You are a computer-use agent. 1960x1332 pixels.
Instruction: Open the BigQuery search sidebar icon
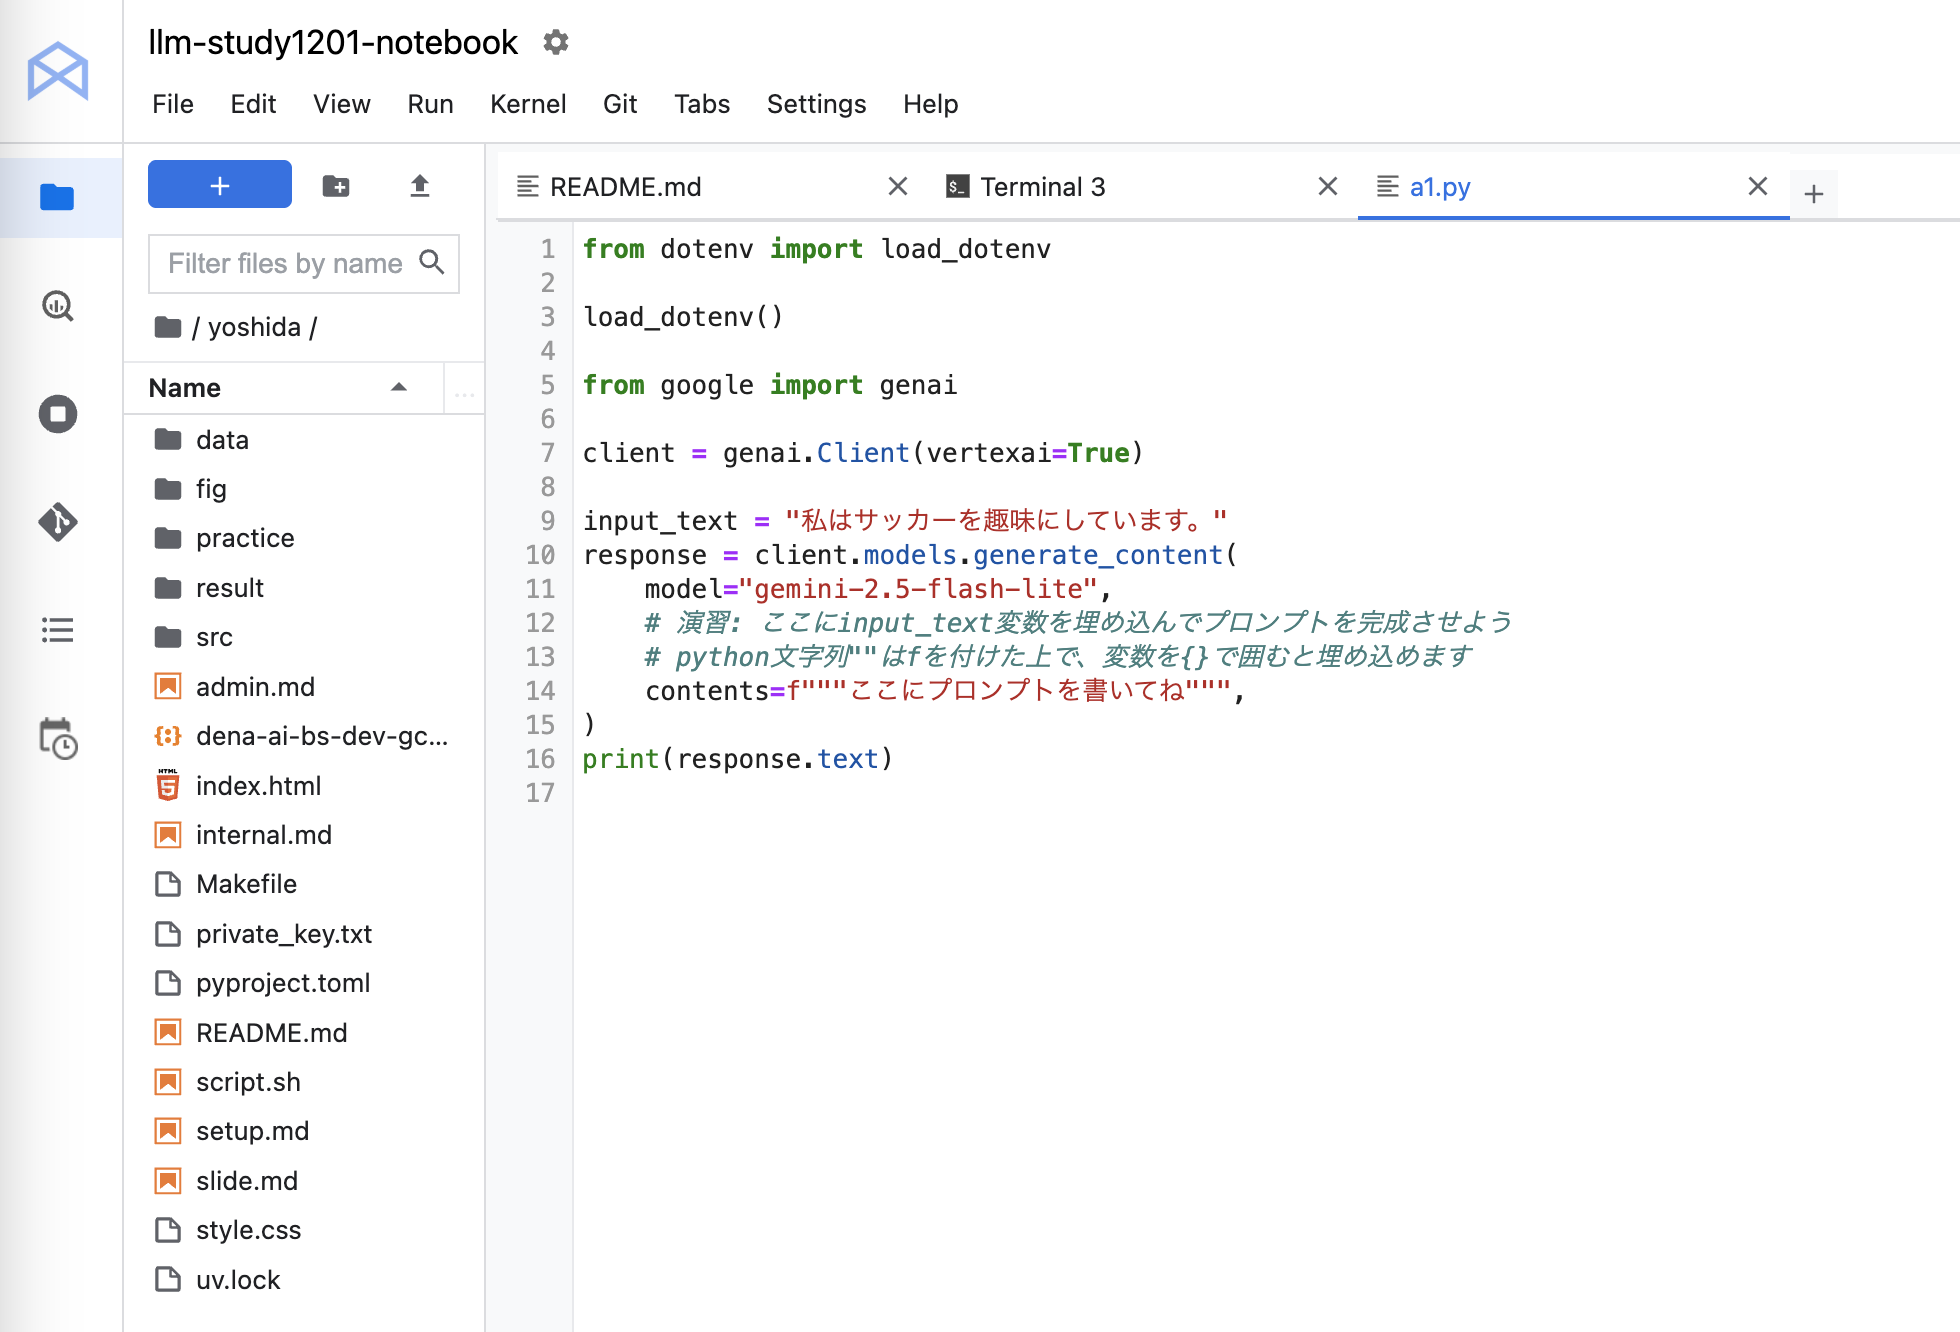[57, 306]
